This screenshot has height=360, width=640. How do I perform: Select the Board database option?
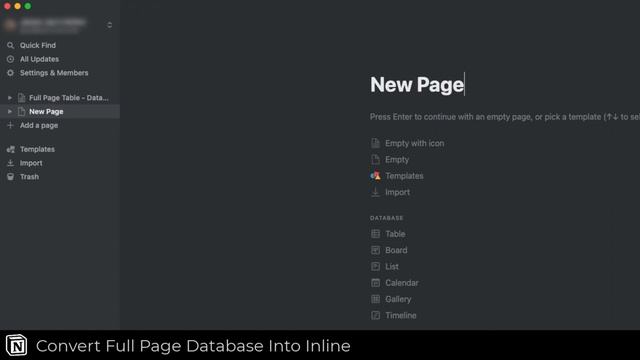(x=396, y=250)
